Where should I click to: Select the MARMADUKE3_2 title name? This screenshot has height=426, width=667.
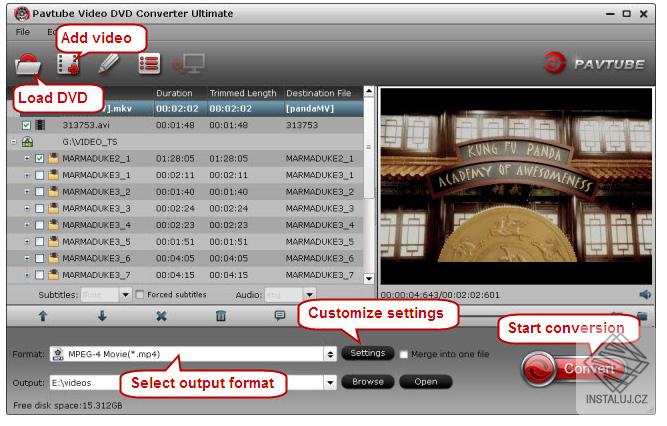pyautogui.click(x=96, y=192)
